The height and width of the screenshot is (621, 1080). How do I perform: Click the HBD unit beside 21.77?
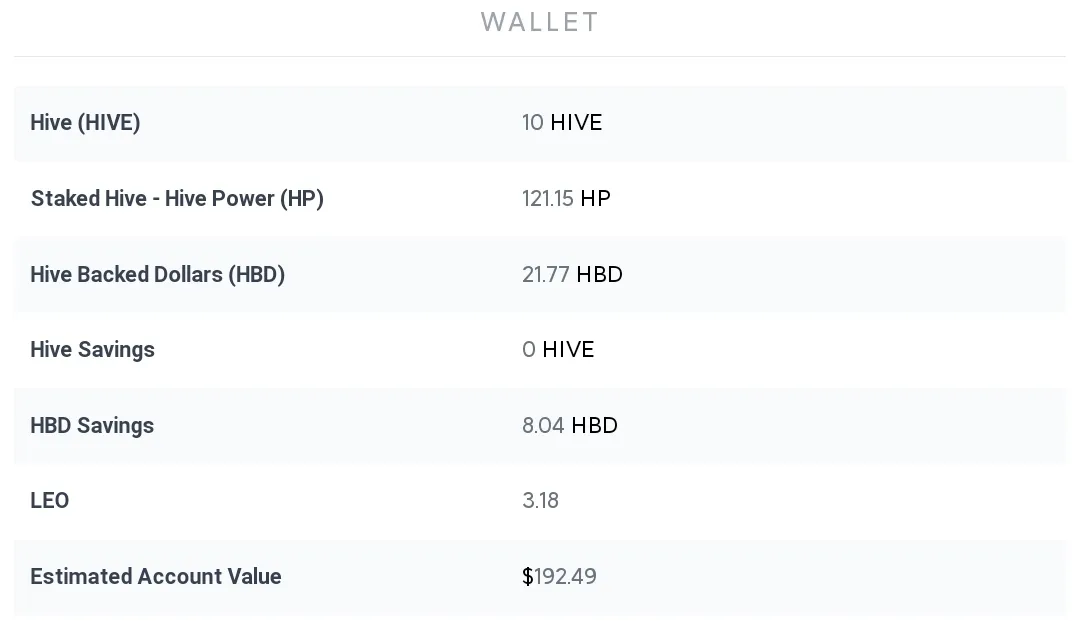click(x=599, y=275)
